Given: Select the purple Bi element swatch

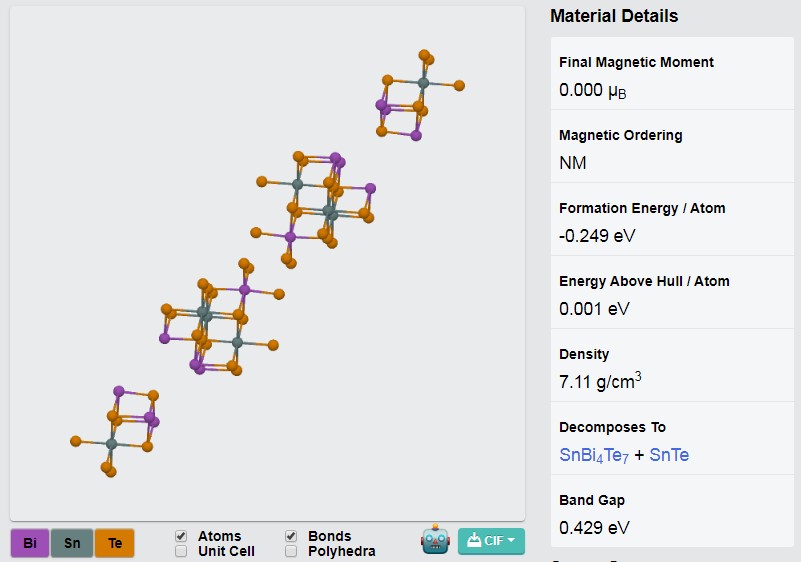Looking at the screenshot, I should pos(30,543).
